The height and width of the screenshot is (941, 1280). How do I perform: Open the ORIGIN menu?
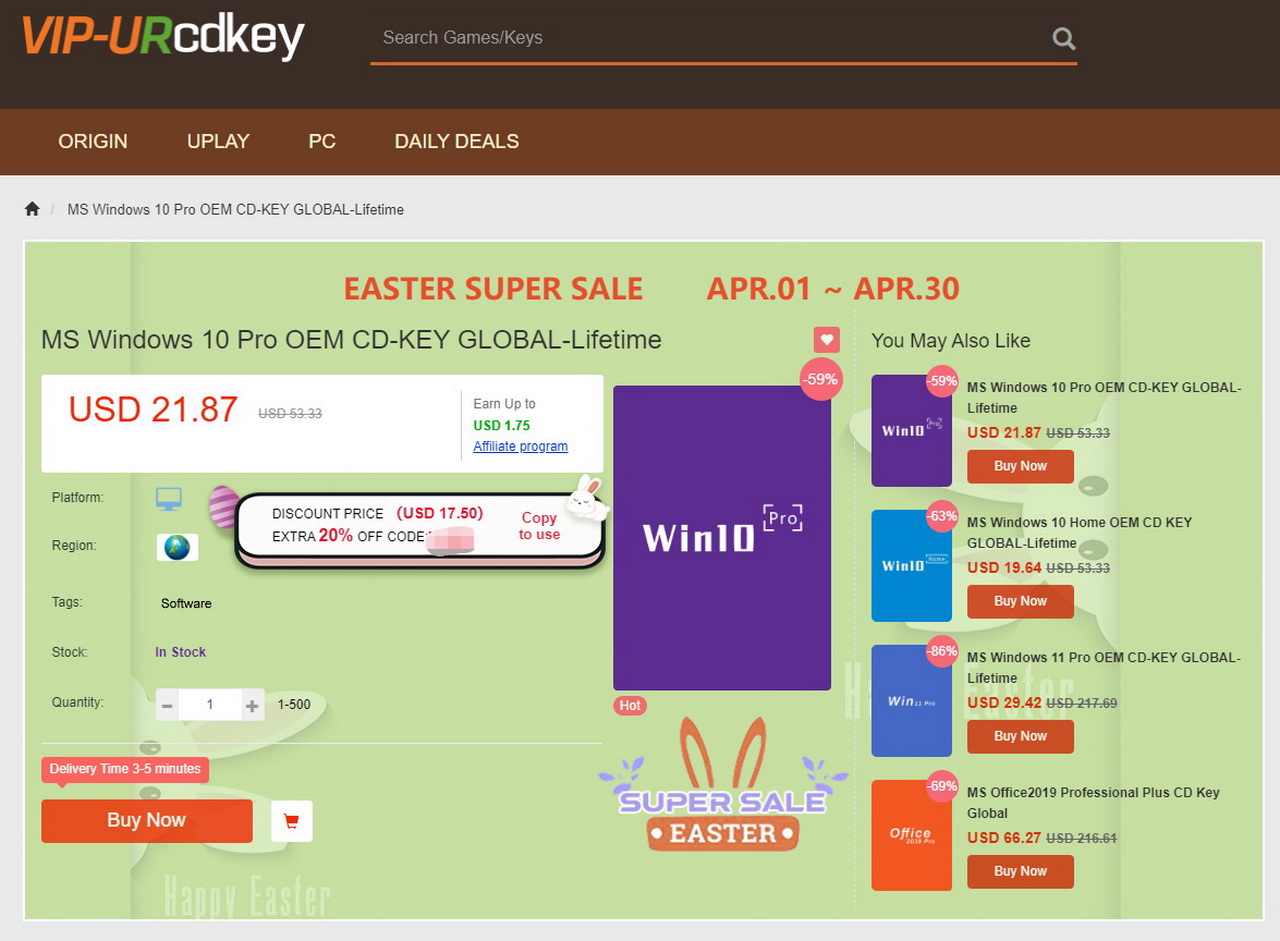click(93, 141)
